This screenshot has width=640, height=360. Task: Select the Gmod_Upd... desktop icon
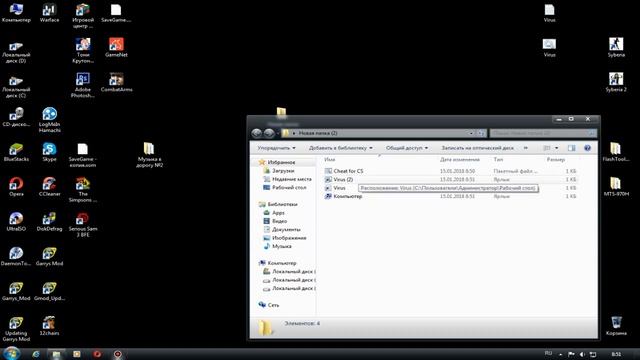point(49,291)
